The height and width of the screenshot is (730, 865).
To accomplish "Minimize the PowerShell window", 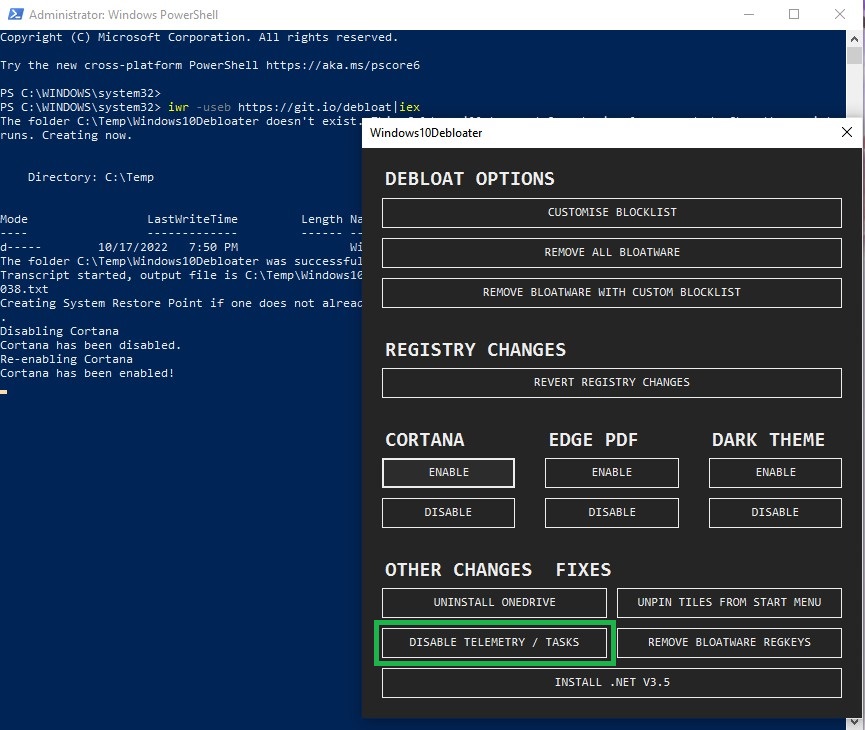I will click(x=748, y=15).
